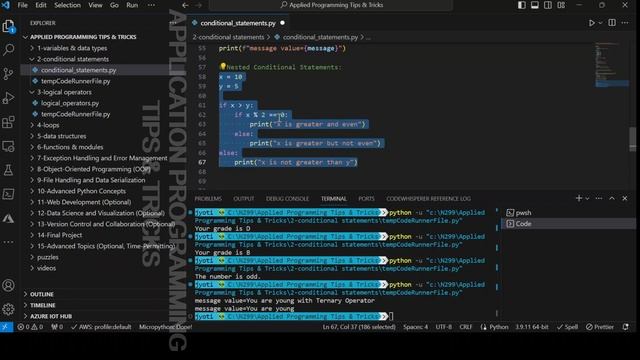Go back with the left arrow
Image resolution: width=640 pixels, height=360 pixels.
pyautogui.click(x=185, y=5)
